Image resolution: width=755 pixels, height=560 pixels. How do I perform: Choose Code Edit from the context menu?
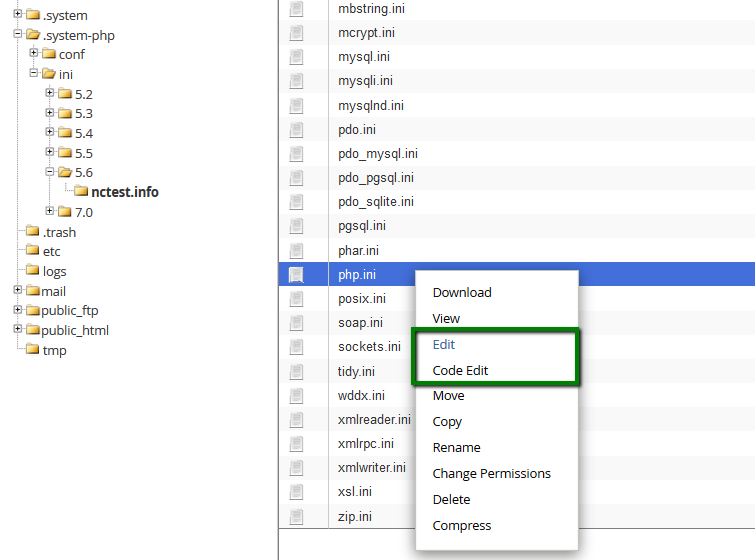[460, 370]
